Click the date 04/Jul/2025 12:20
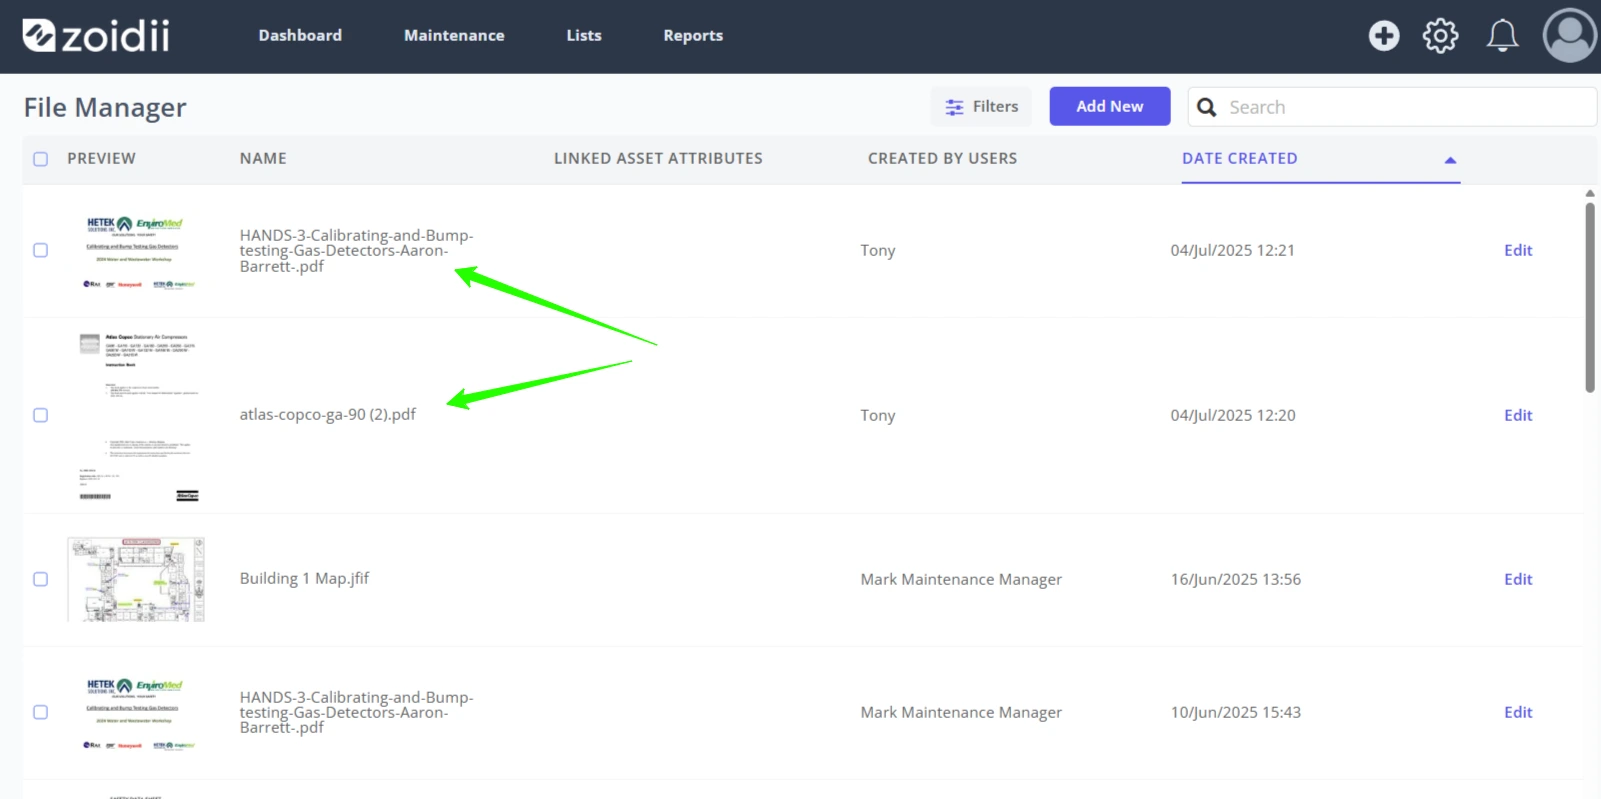Screen dimensions: 1601x799 (x=1233, y=415)
